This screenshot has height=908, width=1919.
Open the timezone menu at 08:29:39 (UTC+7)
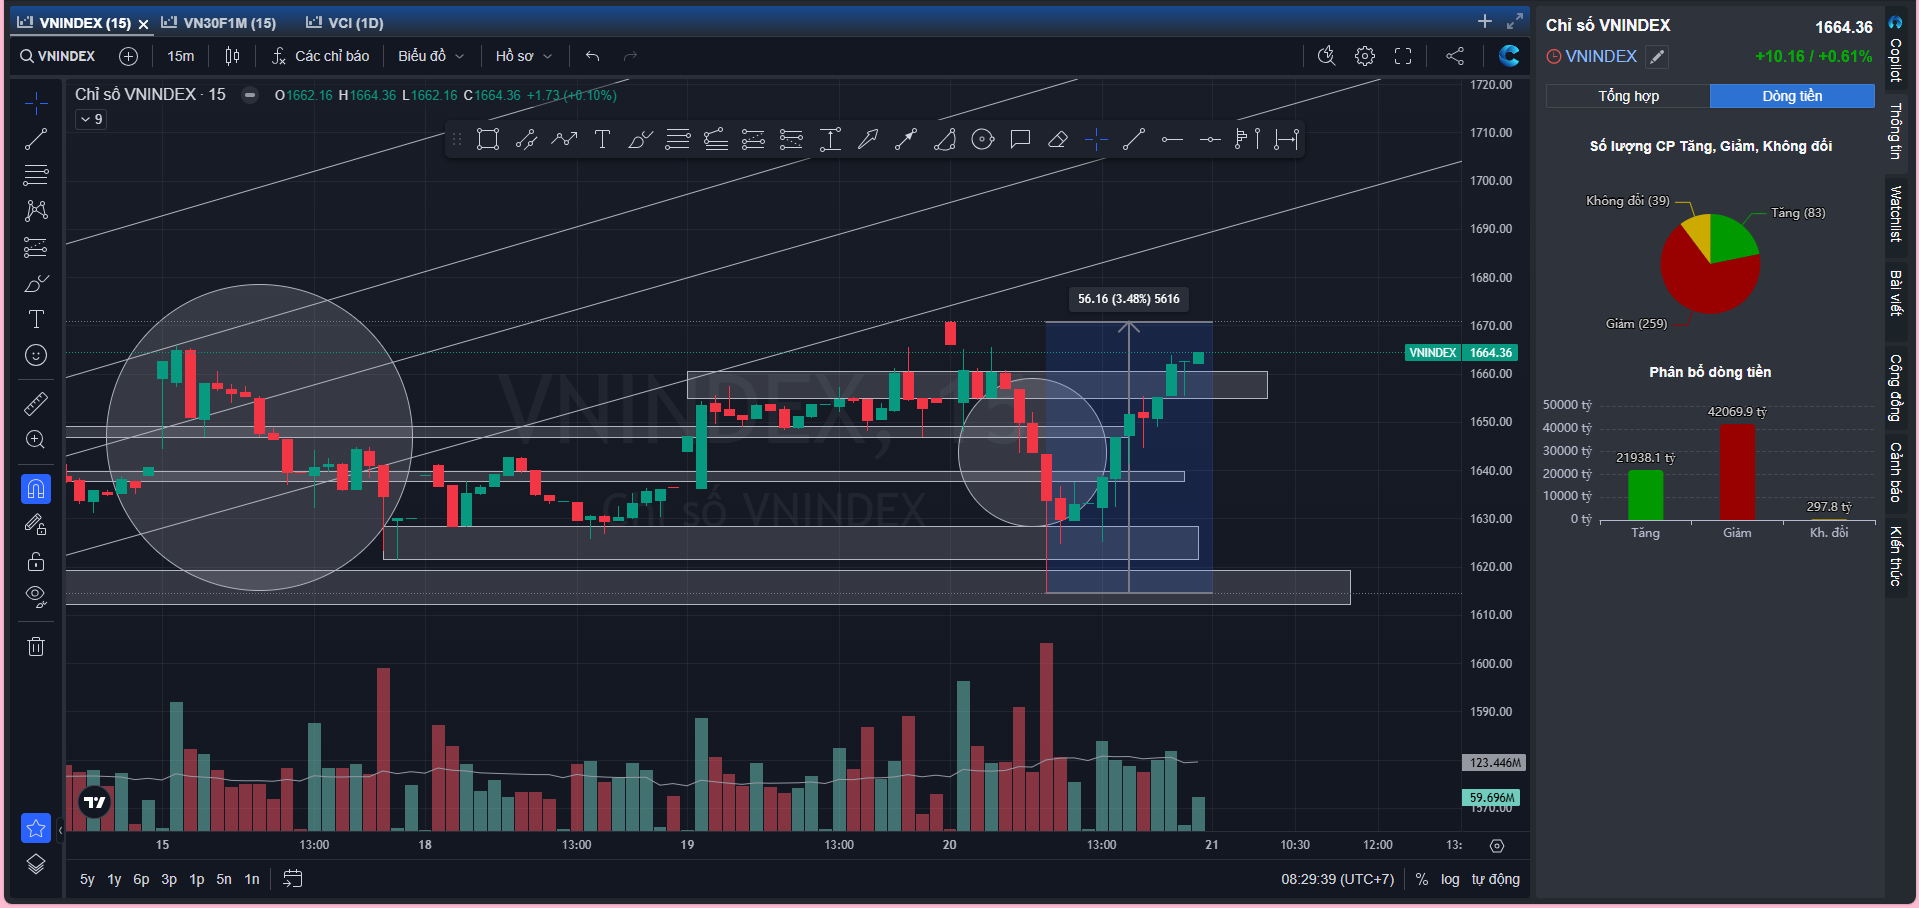(x=1337, y=879)
